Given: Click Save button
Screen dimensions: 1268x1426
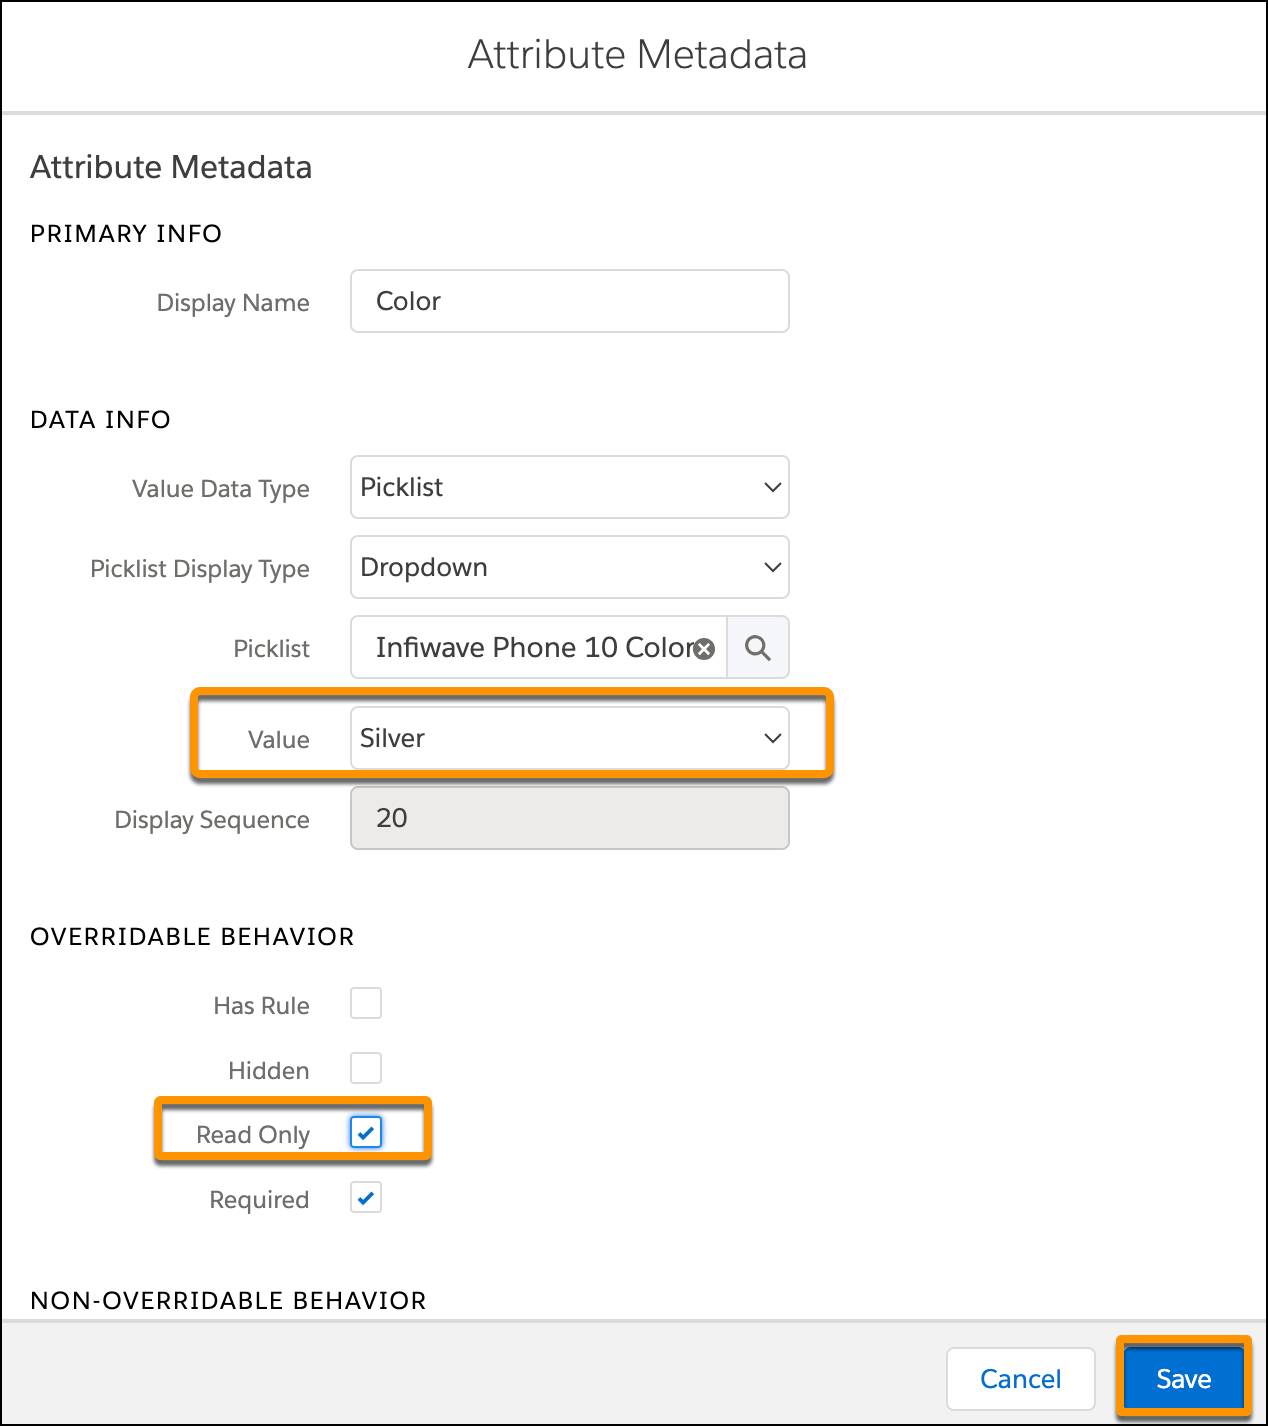Looking at the screenshot, I should click(x=1184, y=1379).
